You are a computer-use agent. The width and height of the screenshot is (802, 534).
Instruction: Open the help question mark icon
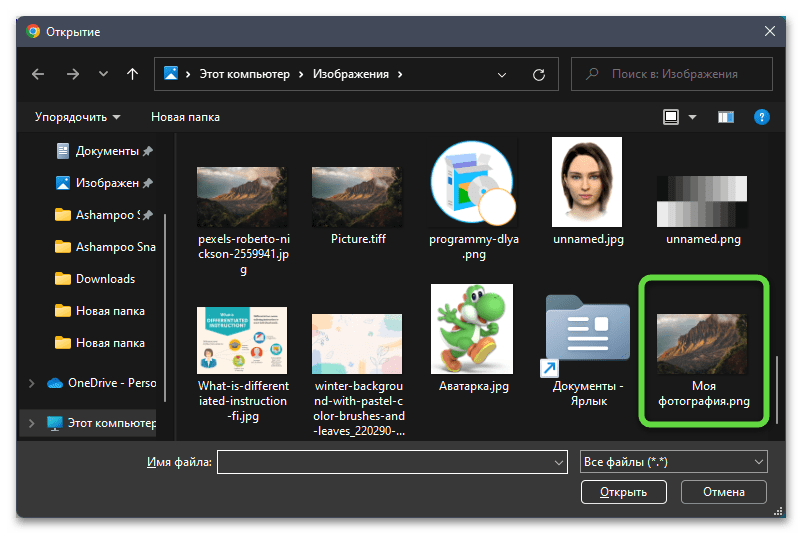pyautogui.click(x=761, y=117)
